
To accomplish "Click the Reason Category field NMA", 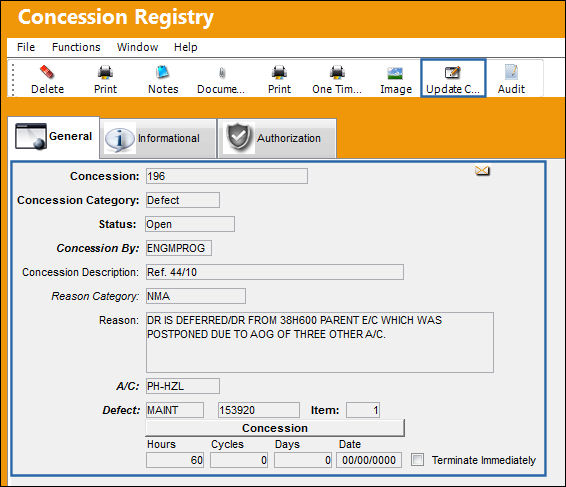I will coord(196,296).
